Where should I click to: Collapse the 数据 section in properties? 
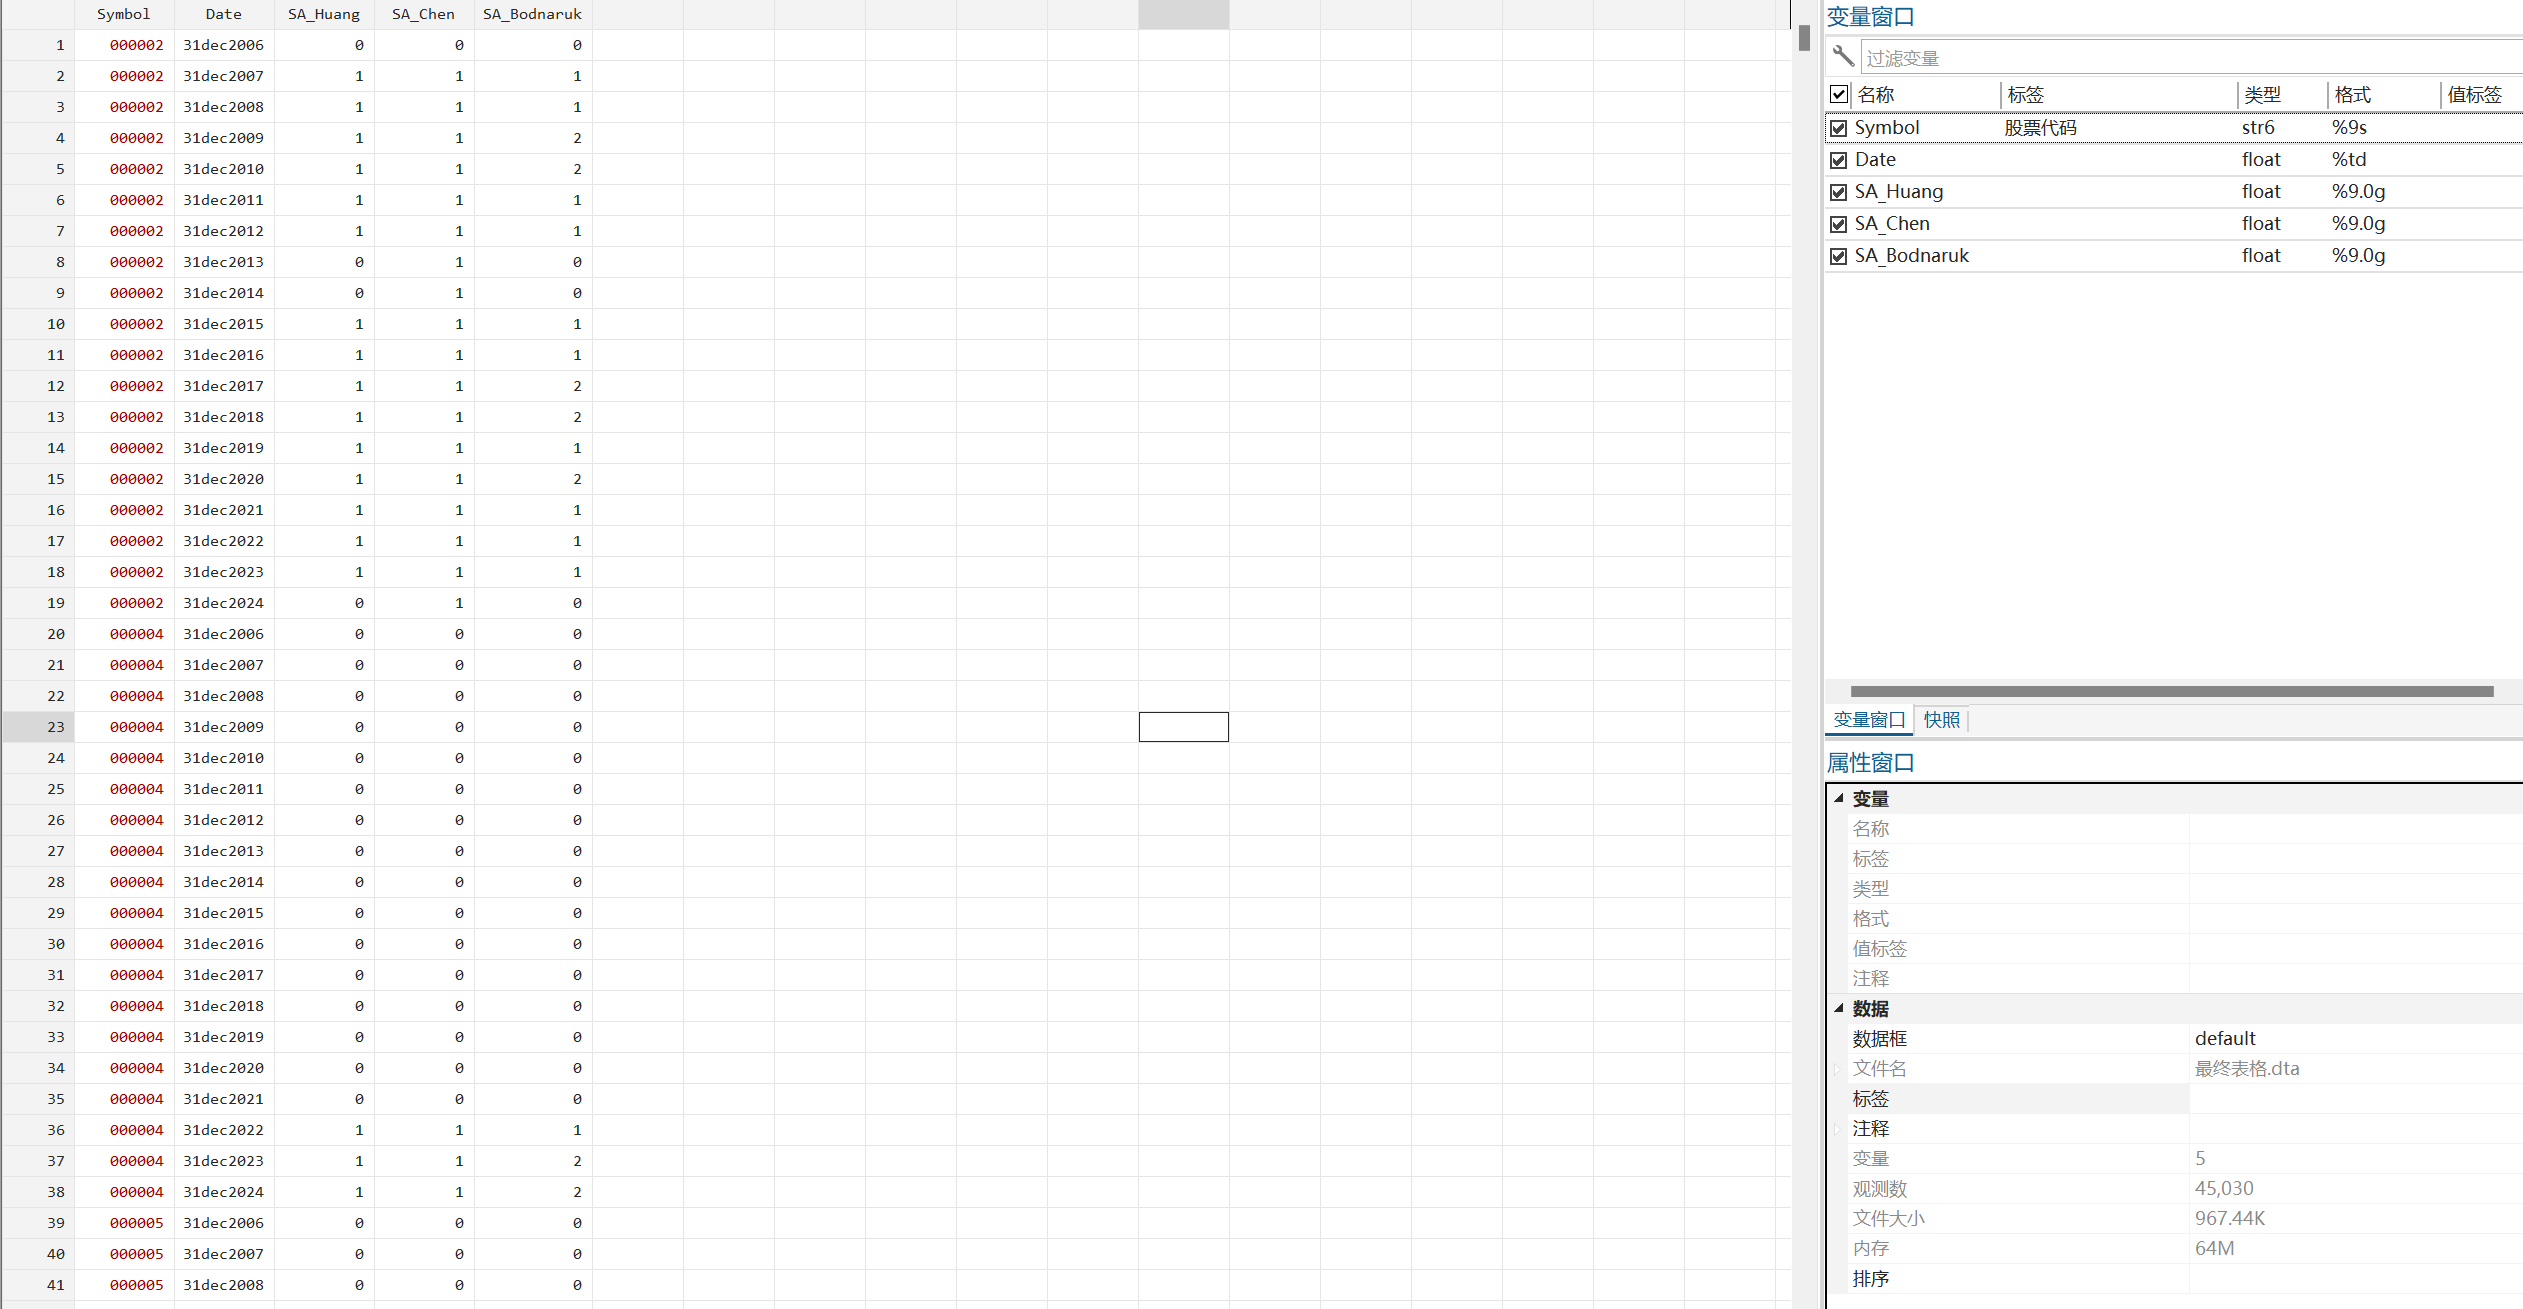point(1838,1008)
